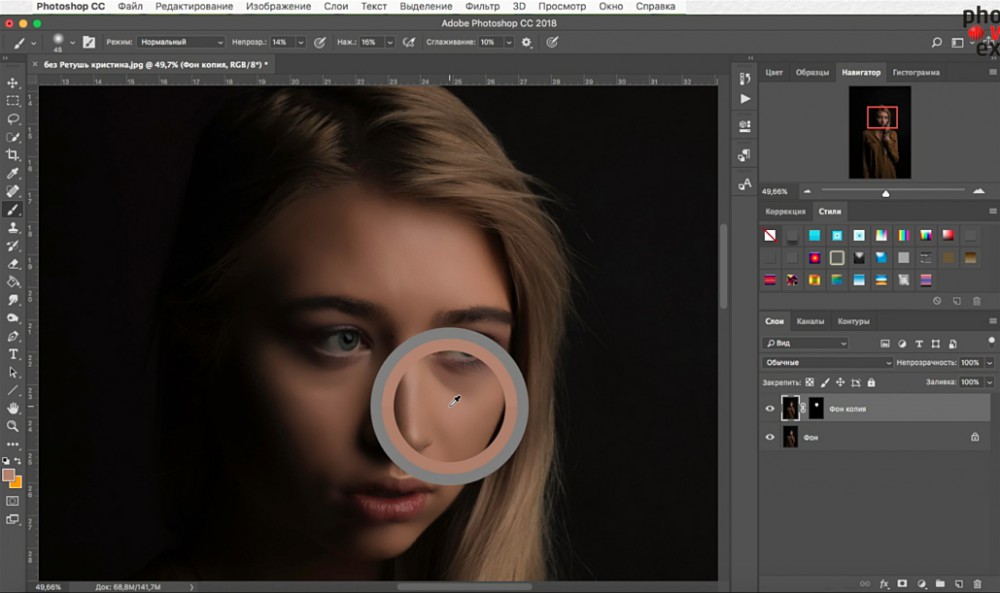Click the Непрозр. 14% value field
The height and width of the screenshot is (593, 1000).
tap(282, 42)
